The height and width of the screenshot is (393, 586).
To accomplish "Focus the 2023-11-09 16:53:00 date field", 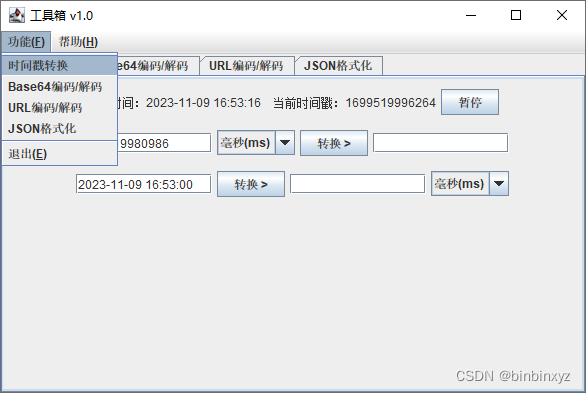I will (144, 184).
